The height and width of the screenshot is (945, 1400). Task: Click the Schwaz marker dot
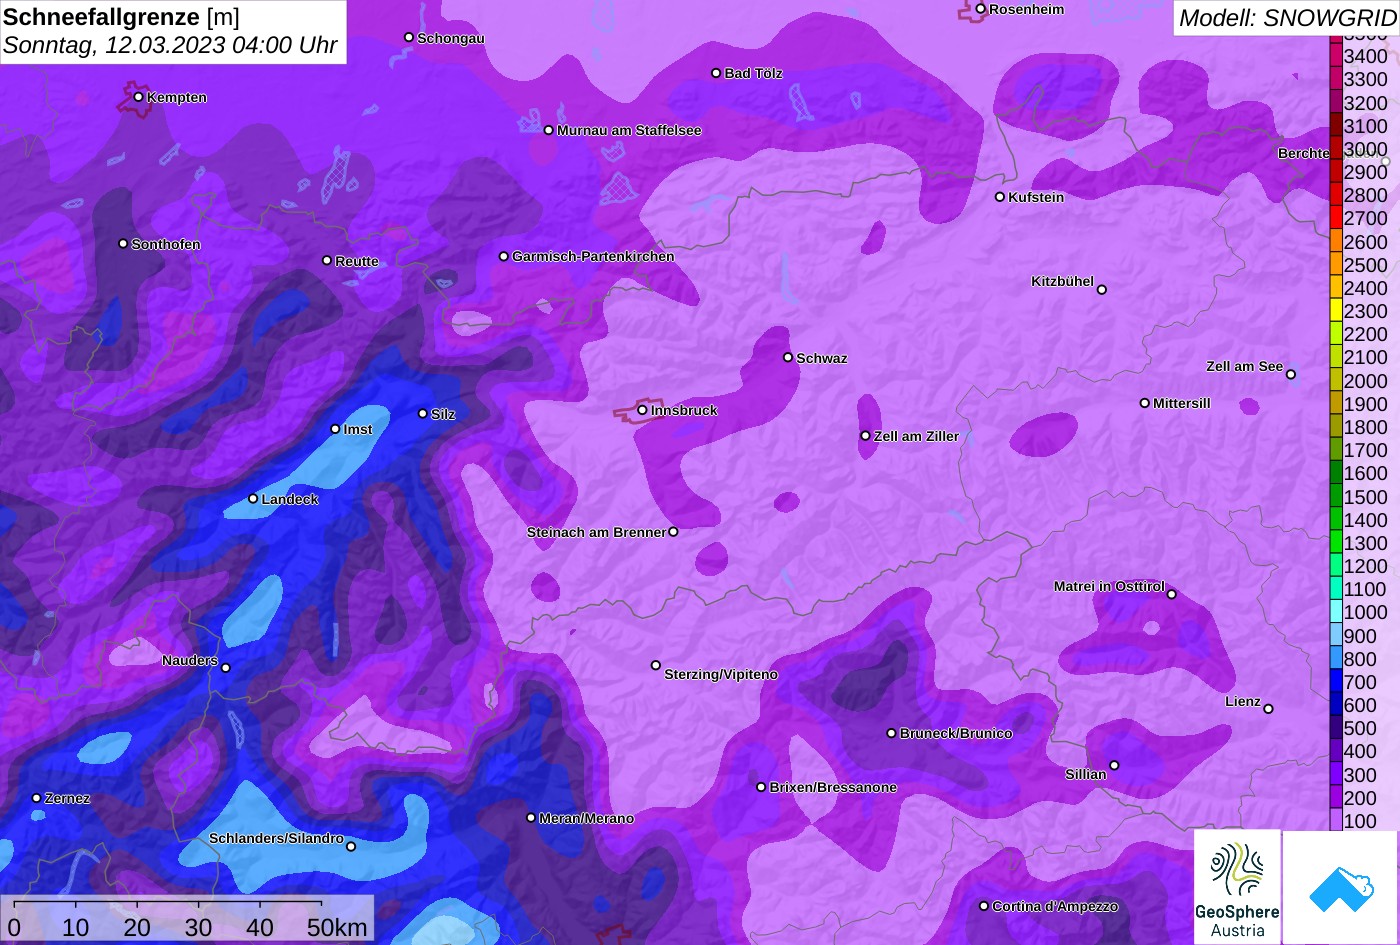[788, 357]
